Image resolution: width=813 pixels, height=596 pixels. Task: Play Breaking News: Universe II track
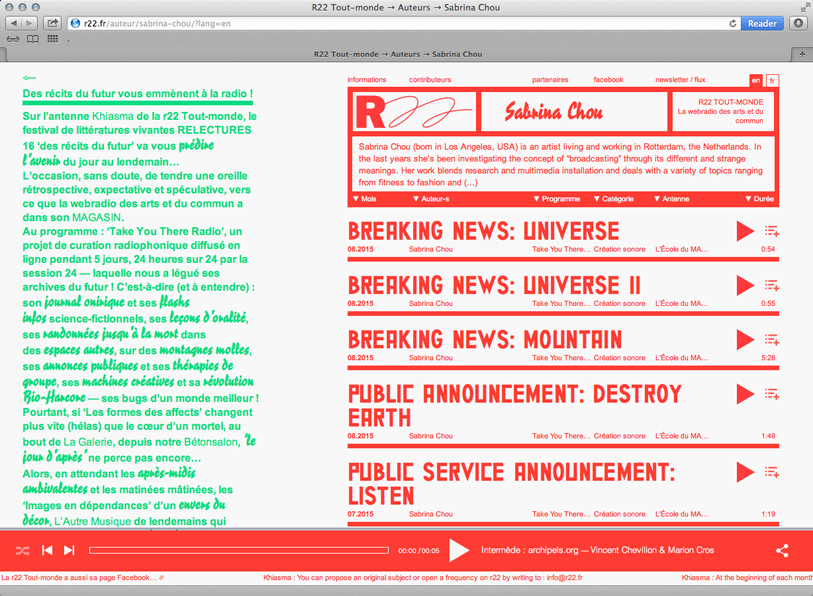(745, 285)
